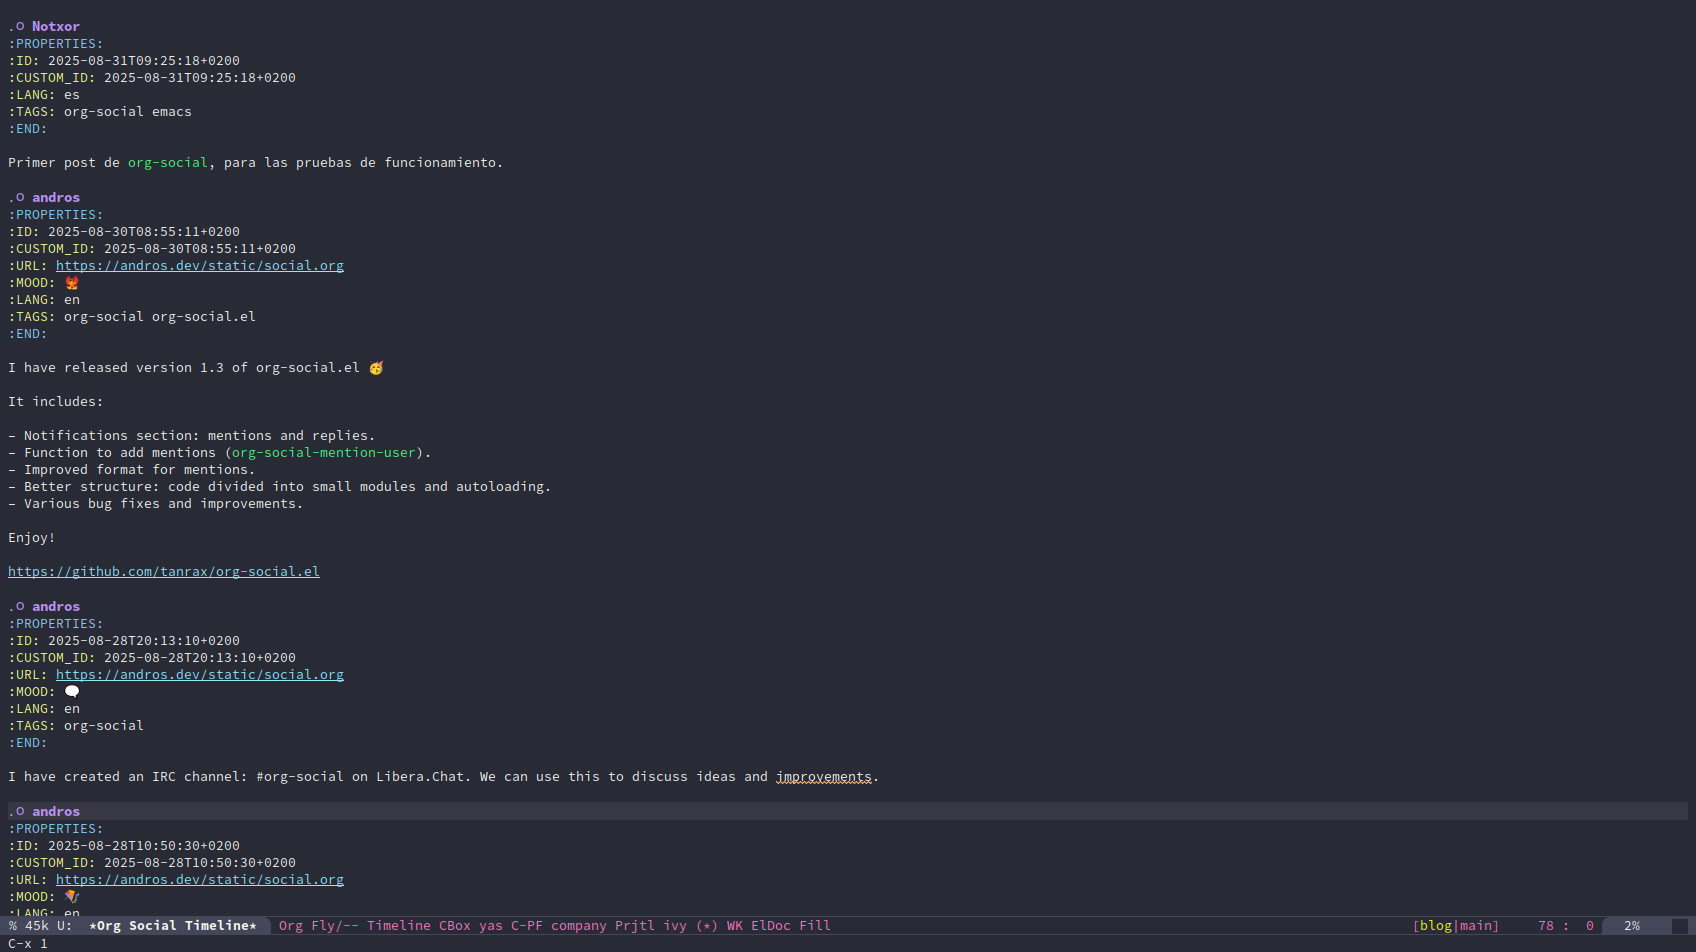Screen dimensions: 1696x952
Task: Click the party face emoji after org-social.el
Action: (376, 368)
